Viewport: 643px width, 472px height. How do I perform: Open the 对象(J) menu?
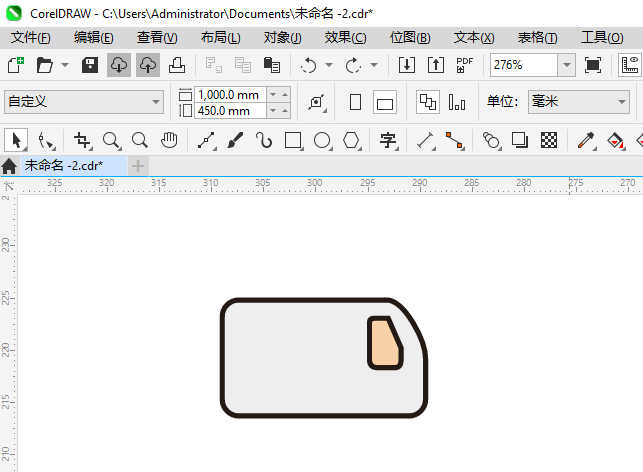click(283, 38)
